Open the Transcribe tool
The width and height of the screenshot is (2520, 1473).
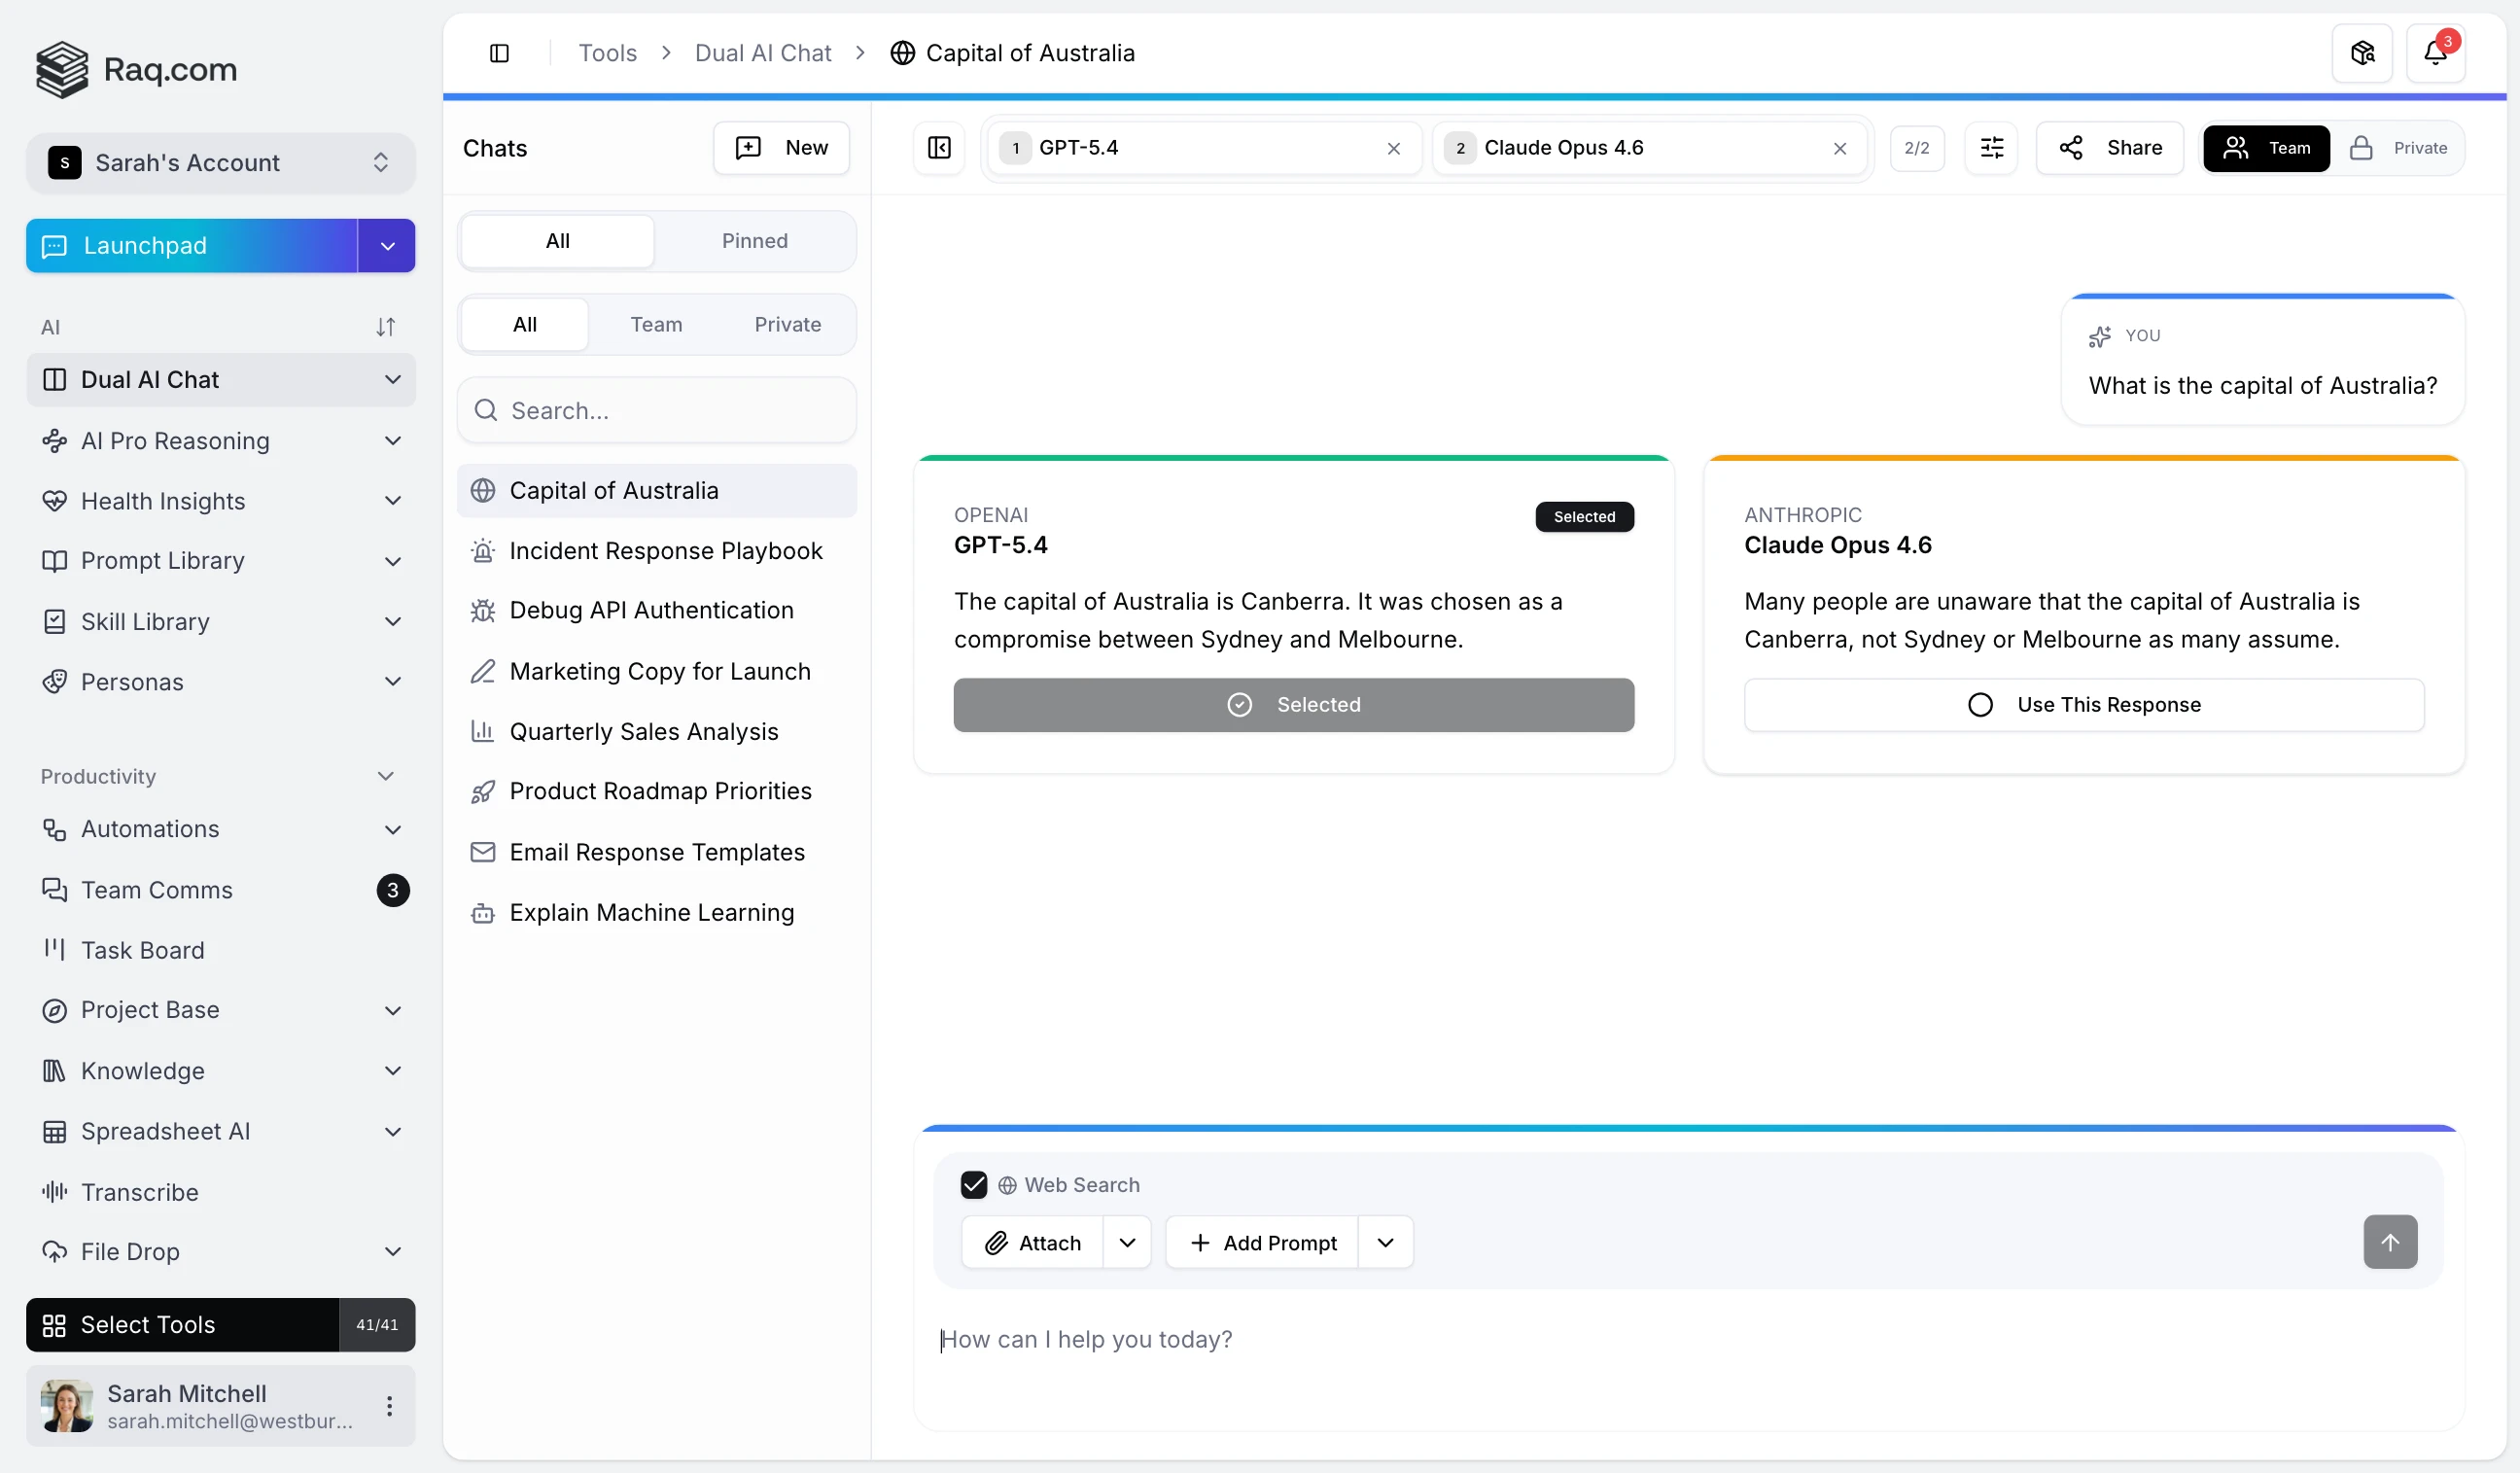point(140,1191)
